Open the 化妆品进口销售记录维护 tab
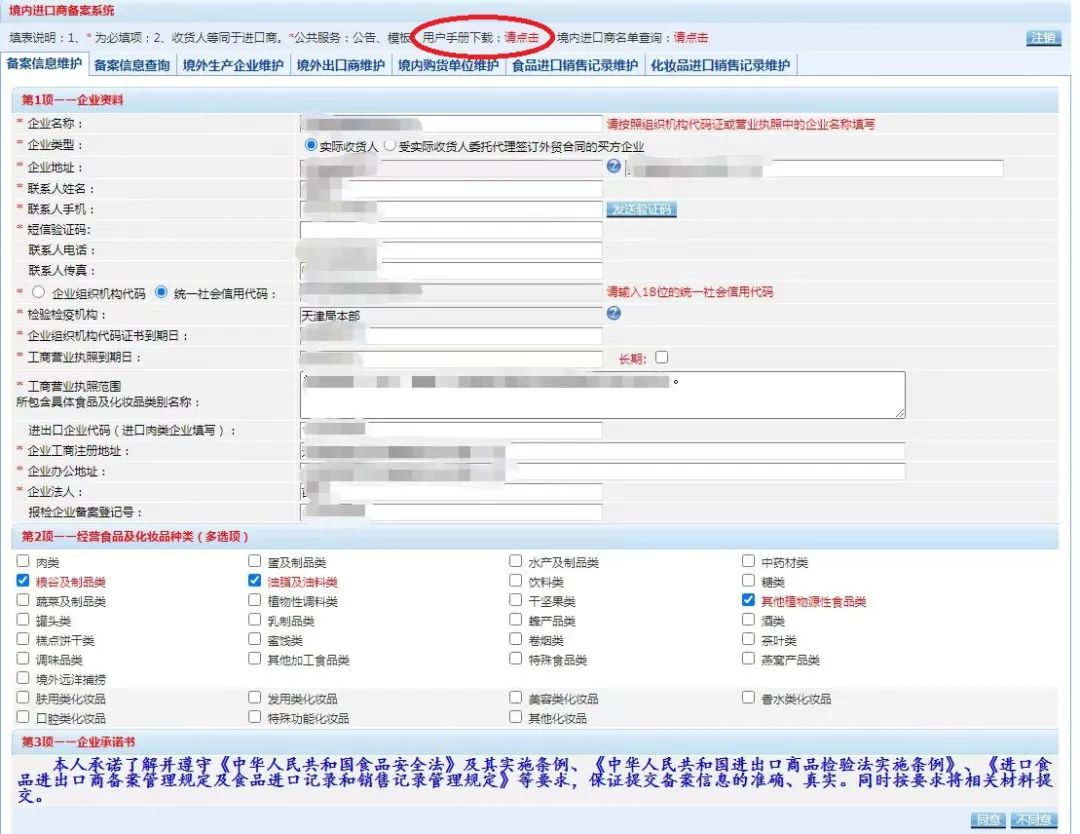Image resolution: width=1080 pixels, height=834 pixels. pyautogui.click(x=720, y=66)
